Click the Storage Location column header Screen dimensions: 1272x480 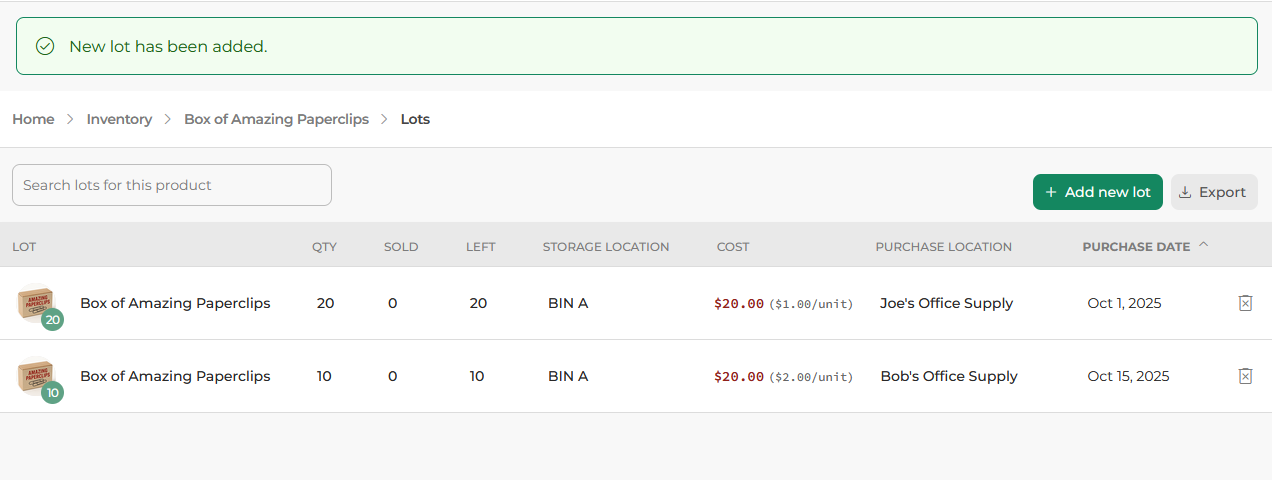(605, 247)
